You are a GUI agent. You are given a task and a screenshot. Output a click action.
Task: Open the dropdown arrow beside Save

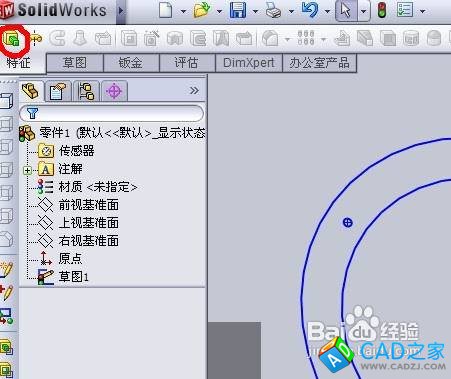255,11
